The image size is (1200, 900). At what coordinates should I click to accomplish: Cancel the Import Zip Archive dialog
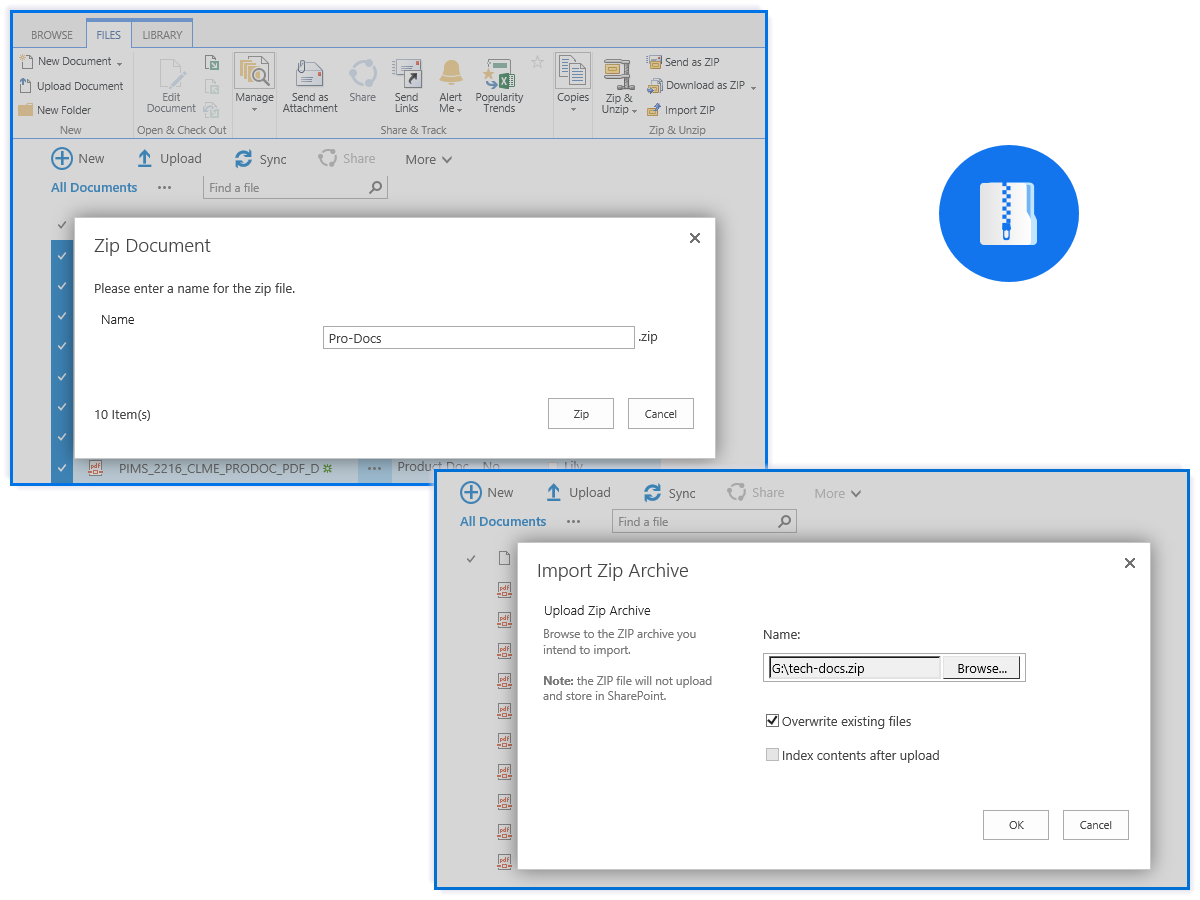pyautogui.click(x=1096, y=825)
